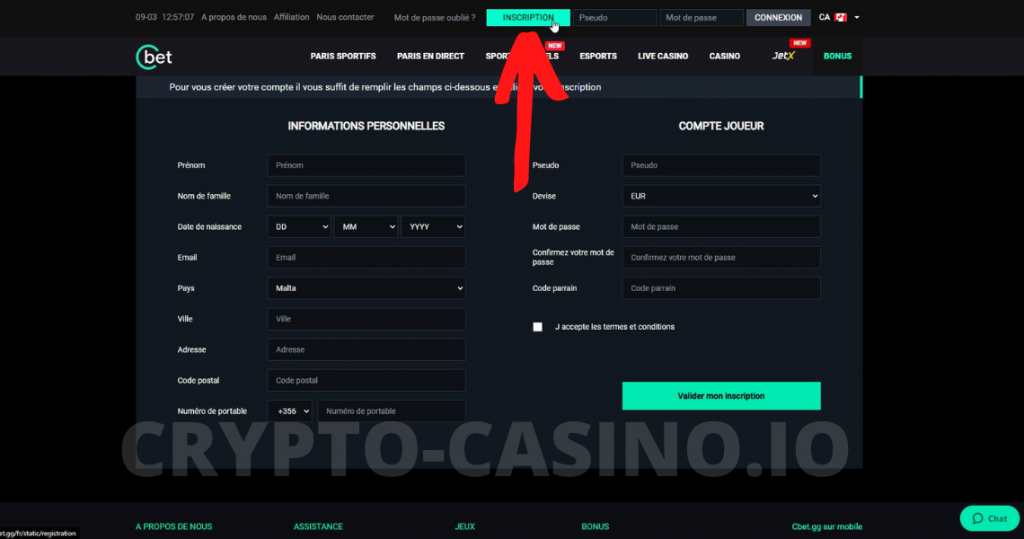Image resolution: width=1024 pixels, height=539 pixels.
Task: Expand the +356 phone prefix dropdown
Action: click(x=289, y=411)
